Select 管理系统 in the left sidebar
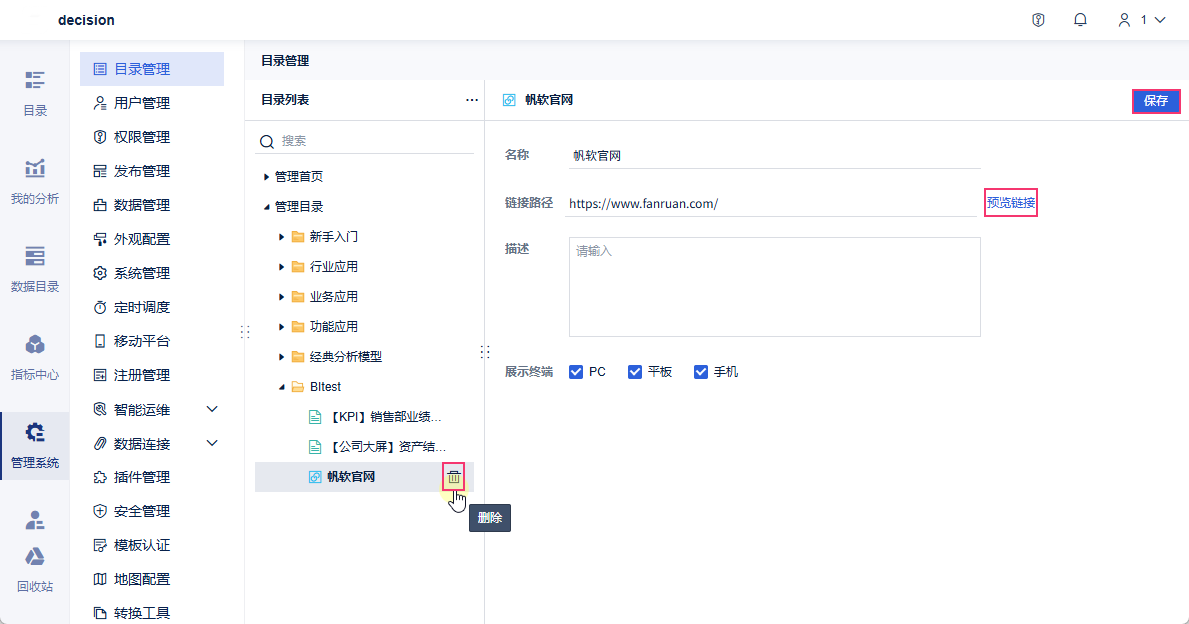1189x624 pixels. tap(35, 446)
